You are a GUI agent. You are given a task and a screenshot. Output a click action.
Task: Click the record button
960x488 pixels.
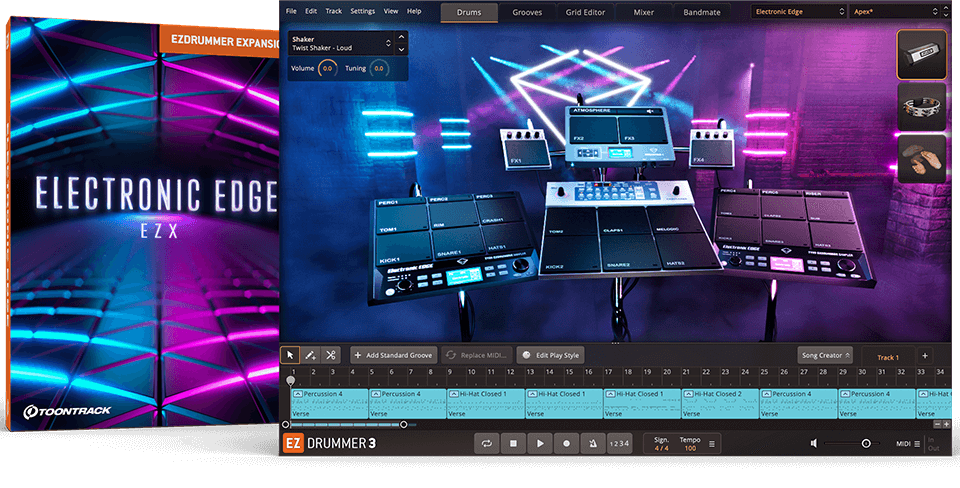pyautogui.click(x=566, y=443)
